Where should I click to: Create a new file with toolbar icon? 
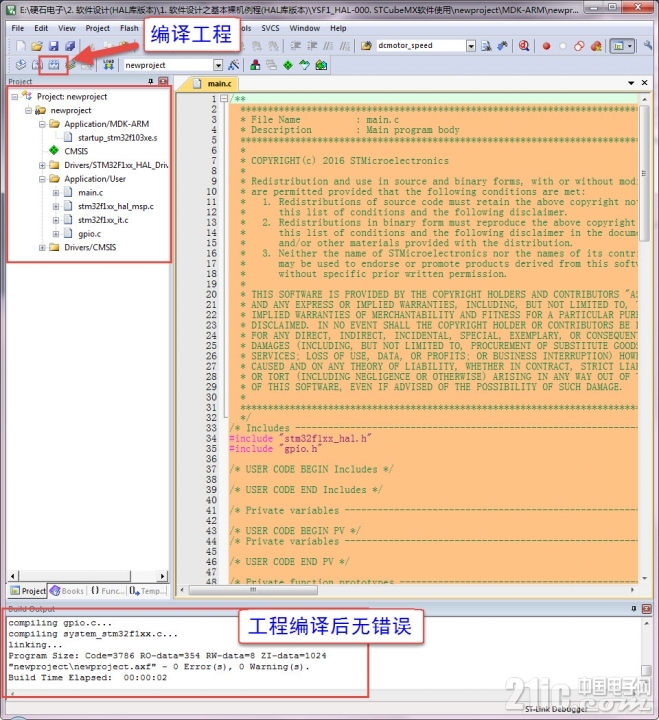point(21,45)
